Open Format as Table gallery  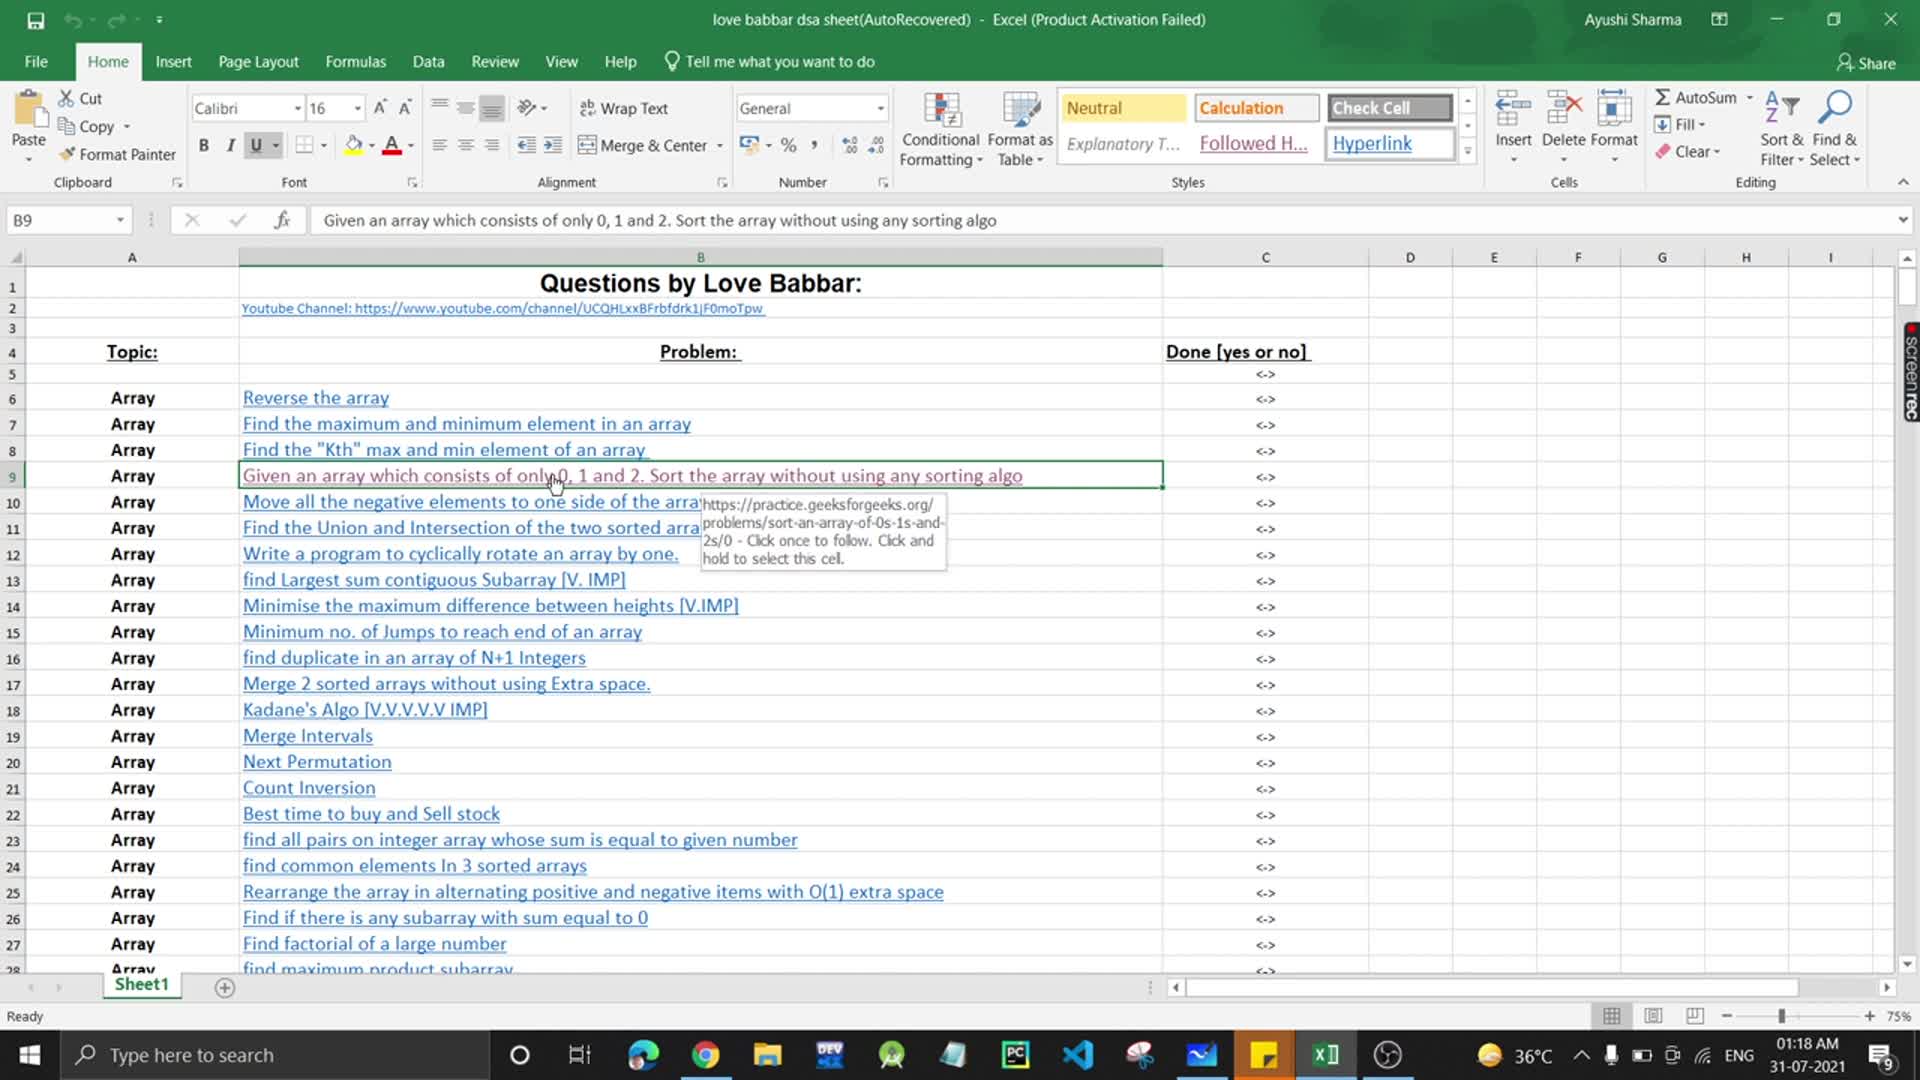click(x=1020, y=130)
